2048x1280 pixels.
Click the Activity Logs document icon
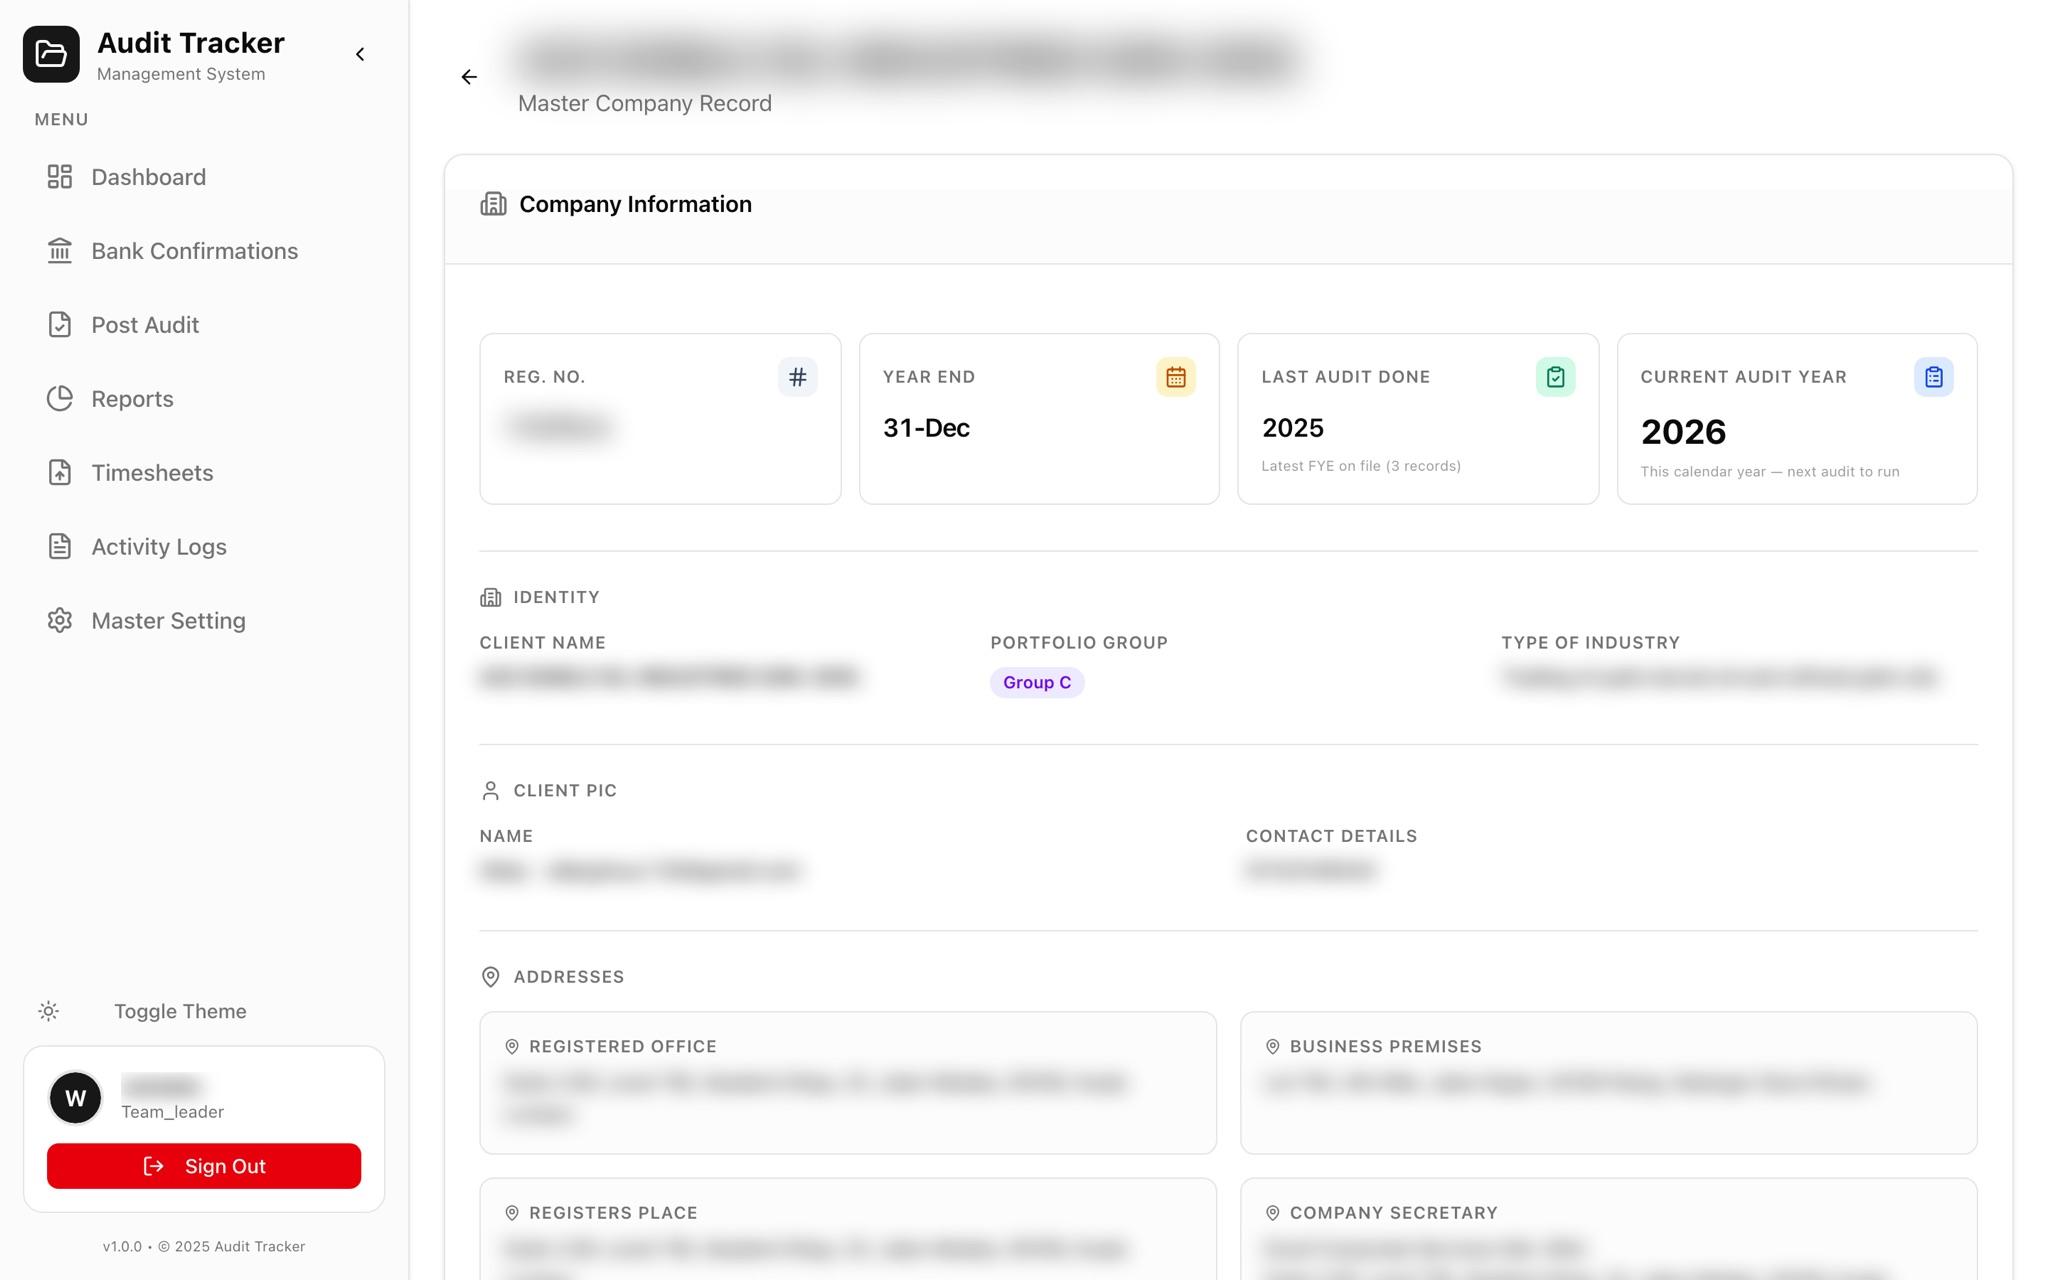(60, 547)
